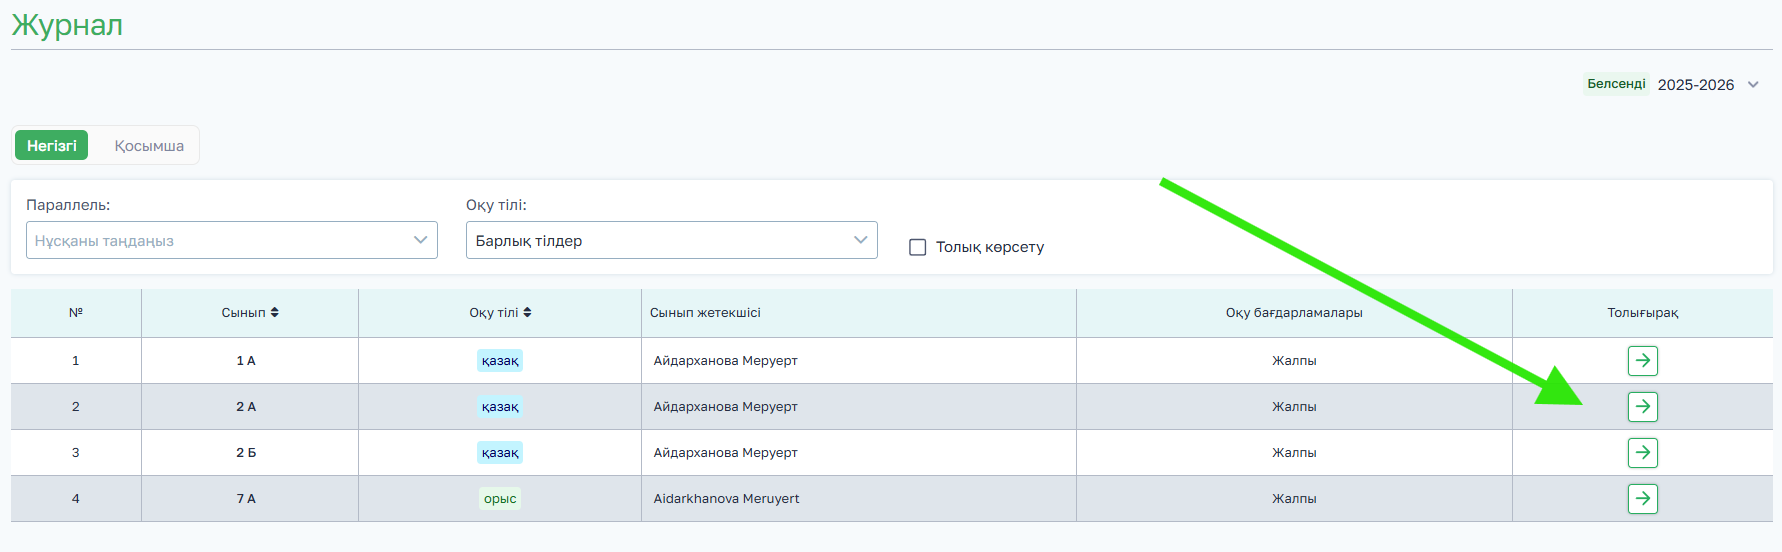
Task: Select the 2 А class cell
Action: pyautogui.click(x=246, y=407)
